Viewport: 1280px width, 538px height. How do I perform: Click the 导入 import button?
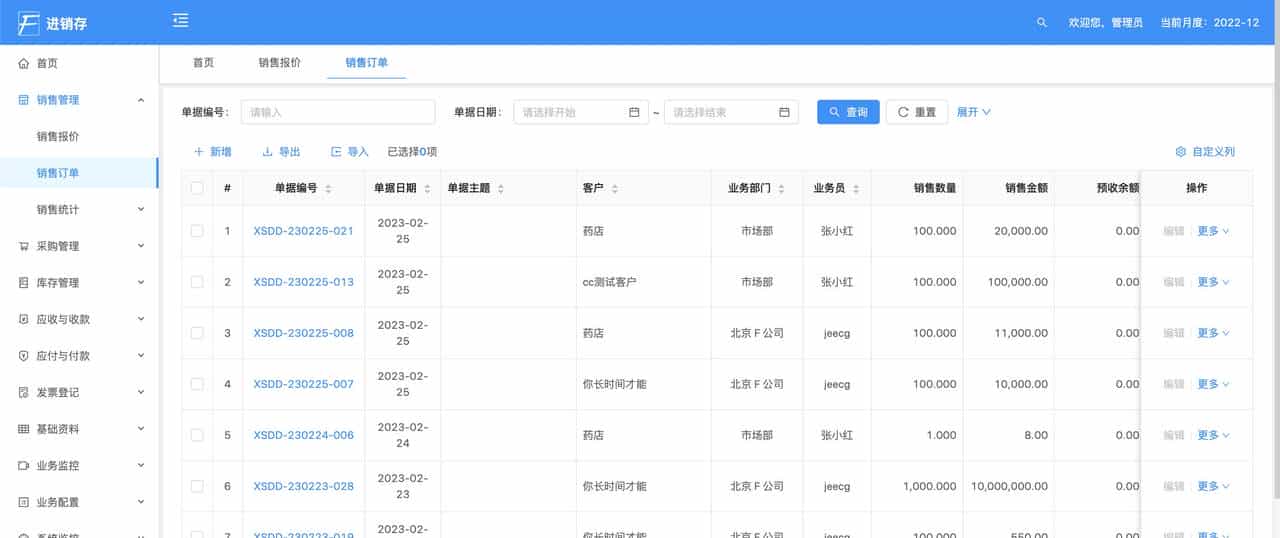tap(350, 152)
